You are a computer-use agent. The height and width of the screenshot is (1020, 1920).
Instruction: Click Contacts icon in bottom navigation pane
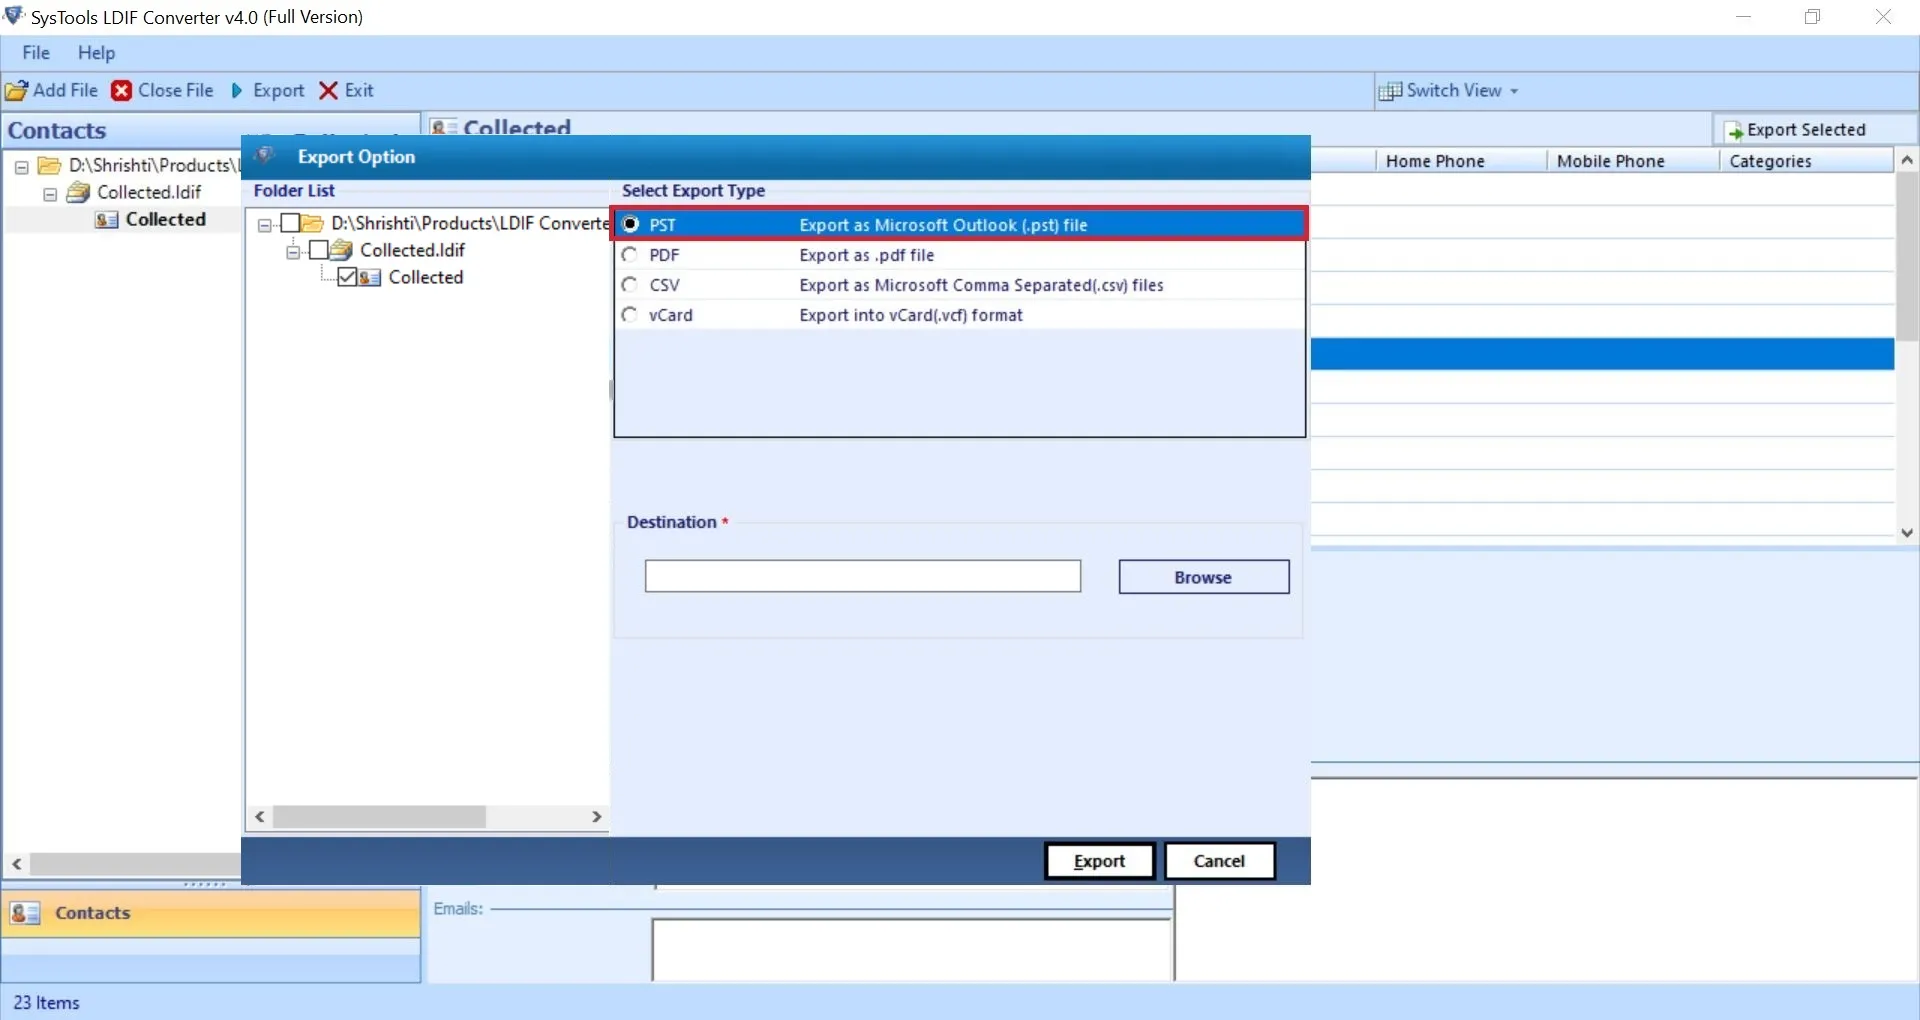click(x=24, y=913)
